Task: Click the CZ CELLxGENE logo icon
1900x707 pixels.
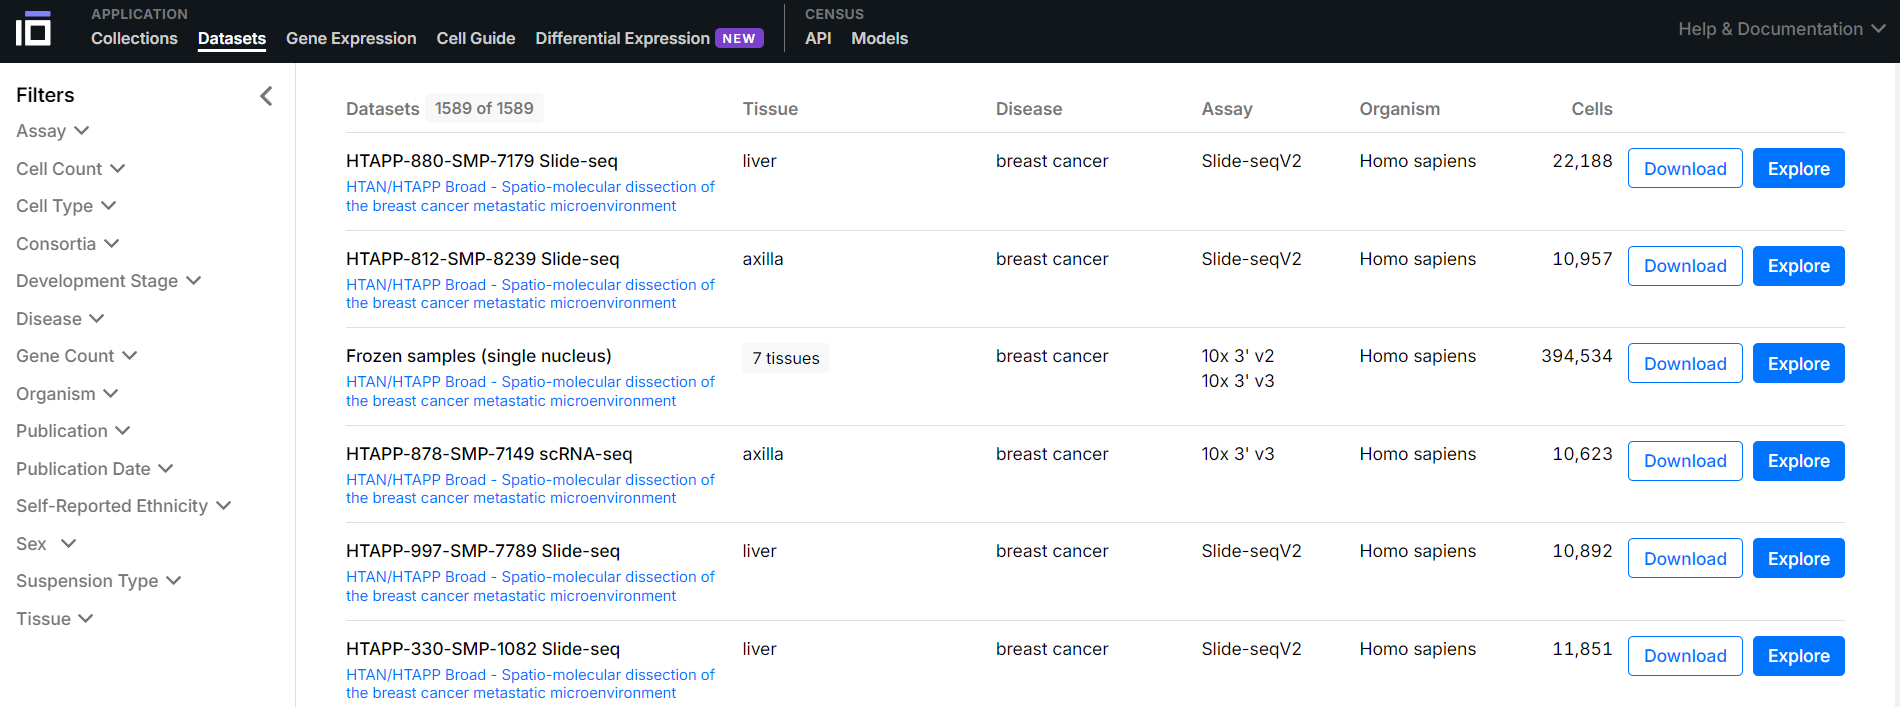Action: coord(33,29)
